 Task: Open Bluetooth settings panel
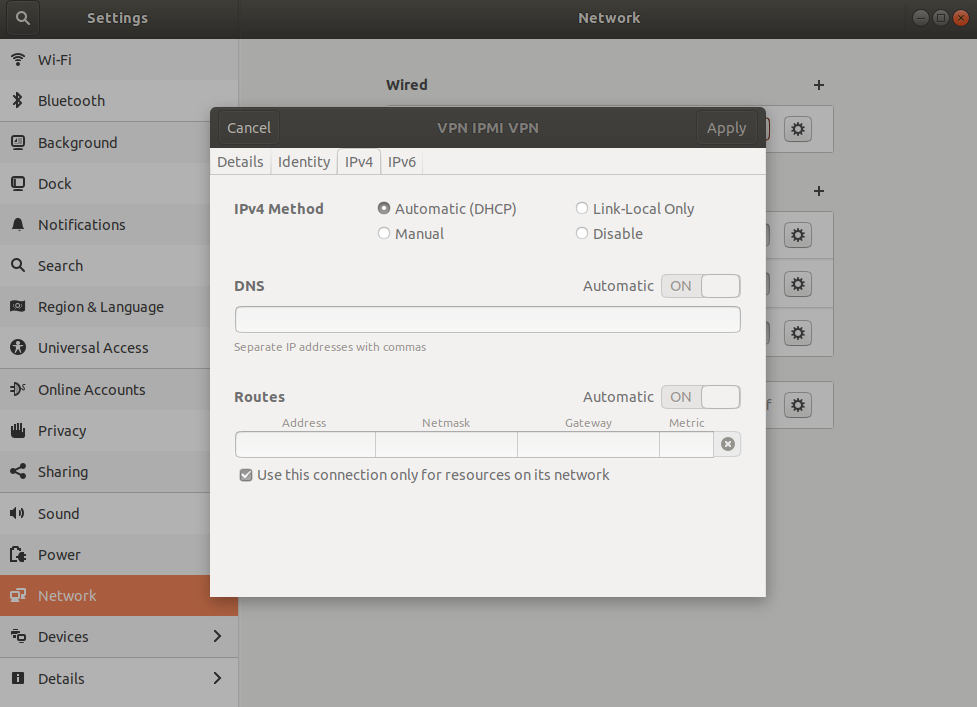[70, 101]
